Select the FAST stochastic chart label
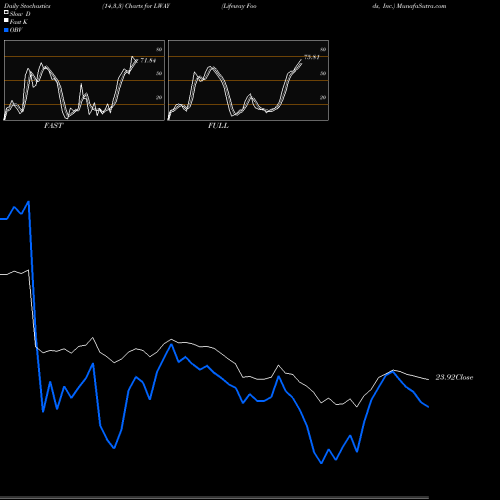The width and height of the screenshot is (500, 500). point(53,126)
